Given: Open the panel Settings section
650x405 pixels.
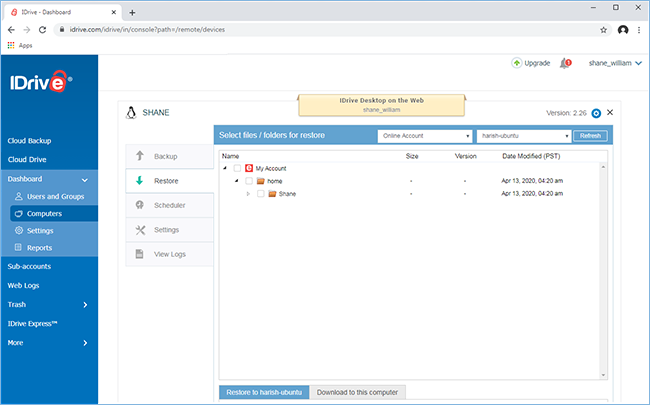Looking at the screenshot, I should coord(170,230).
